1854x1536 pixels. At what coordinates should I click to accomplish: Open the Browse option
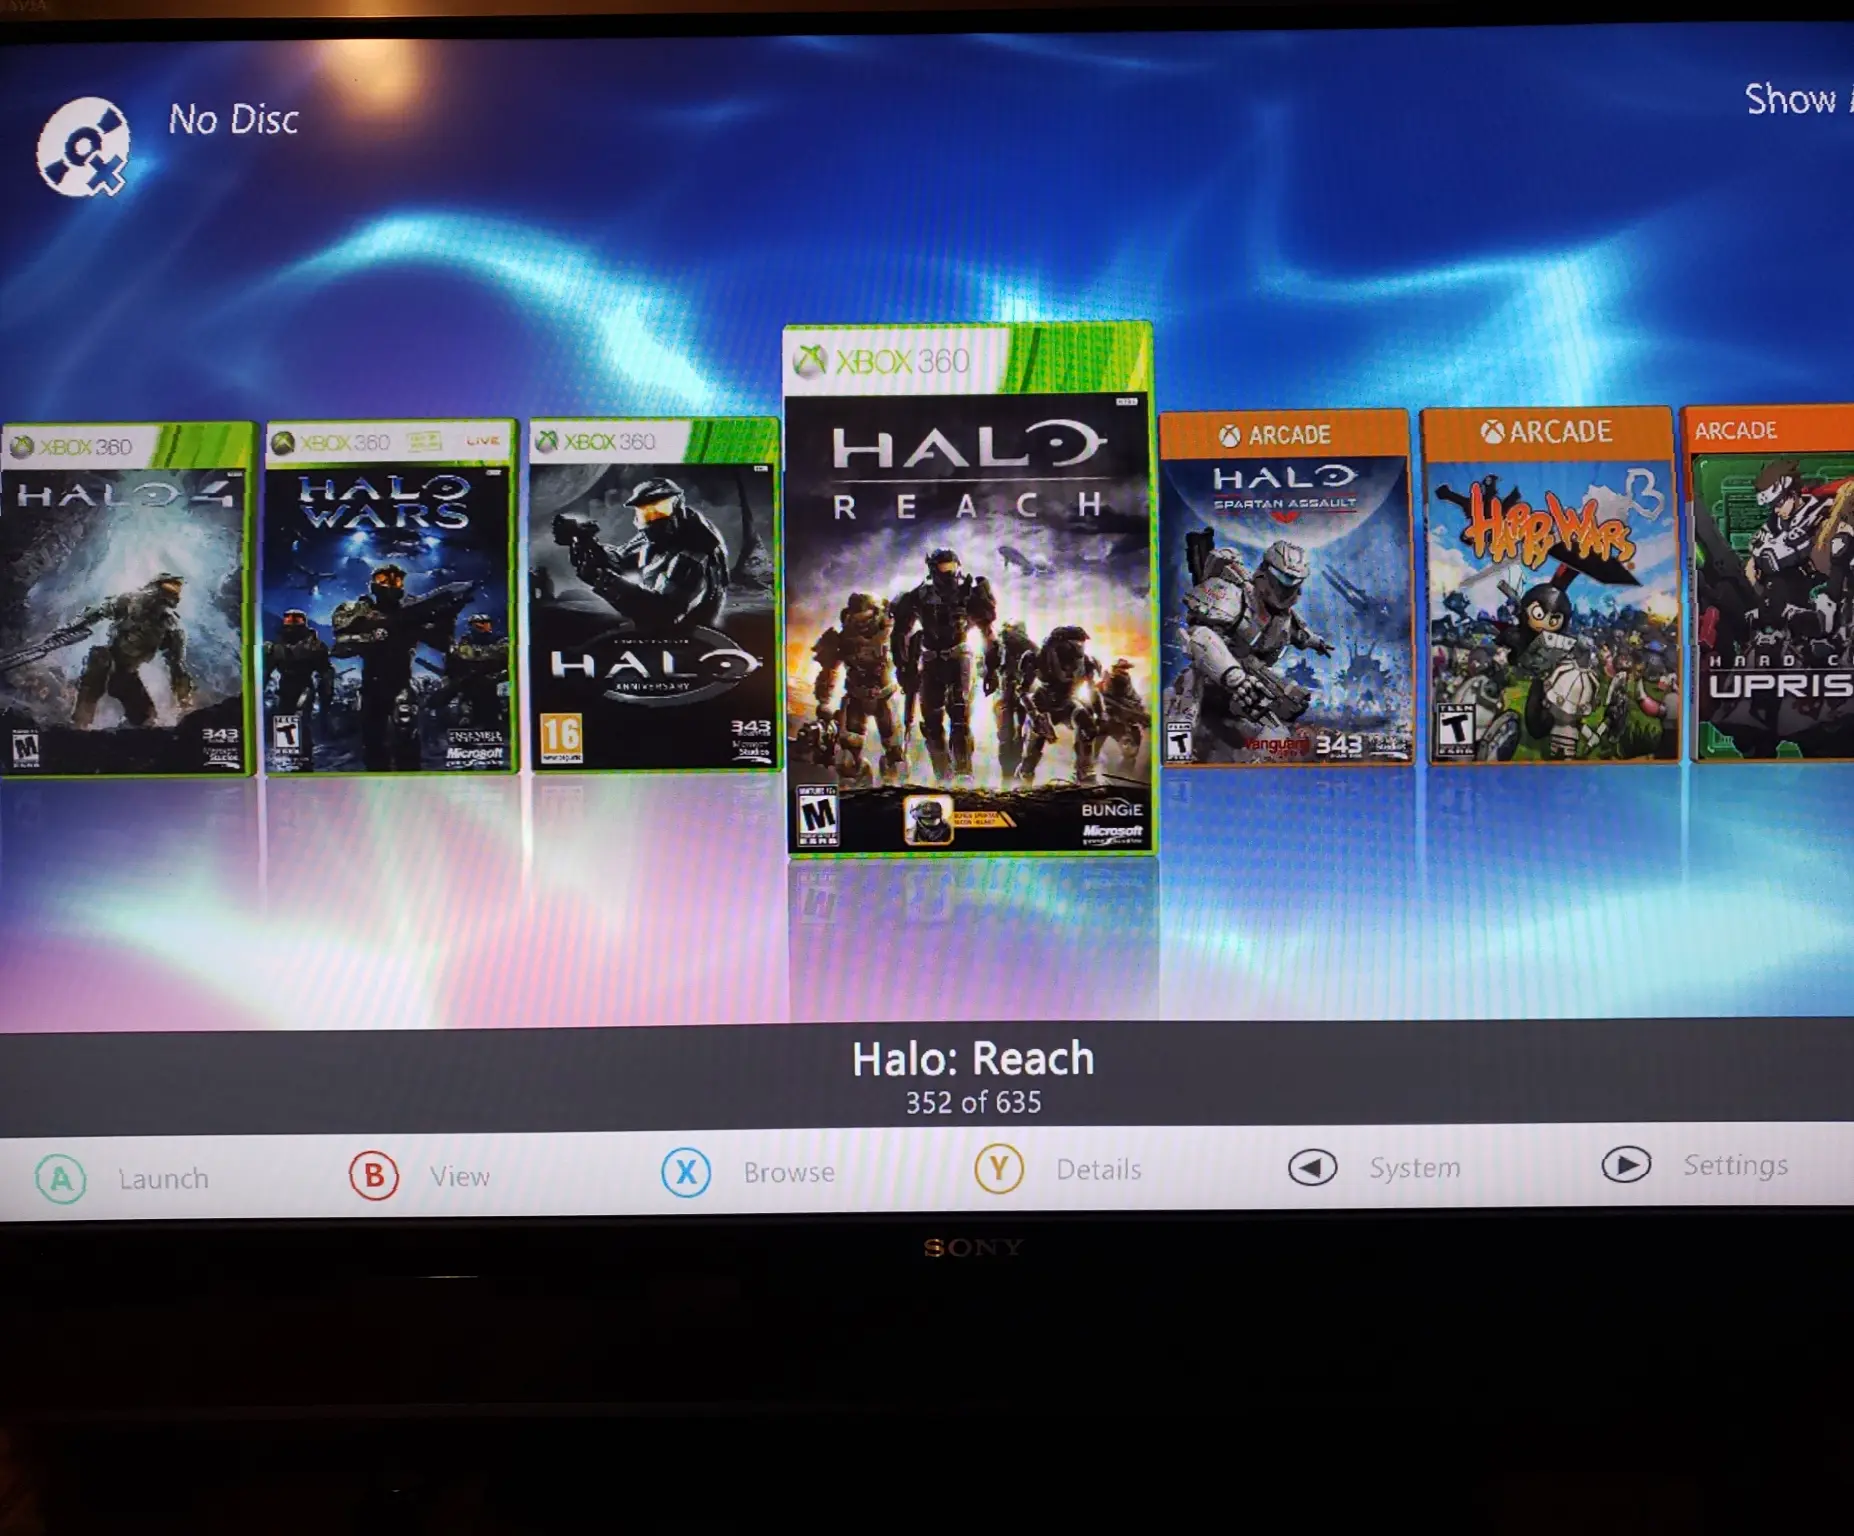pyautogui.click(x=788, y=1172)
